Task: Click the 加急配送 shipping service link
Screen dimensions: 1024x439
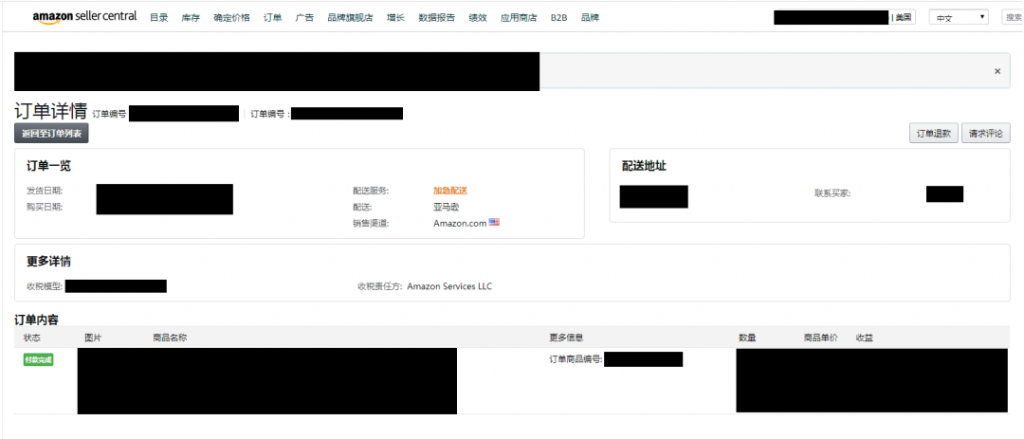Action: coord(450,191)
